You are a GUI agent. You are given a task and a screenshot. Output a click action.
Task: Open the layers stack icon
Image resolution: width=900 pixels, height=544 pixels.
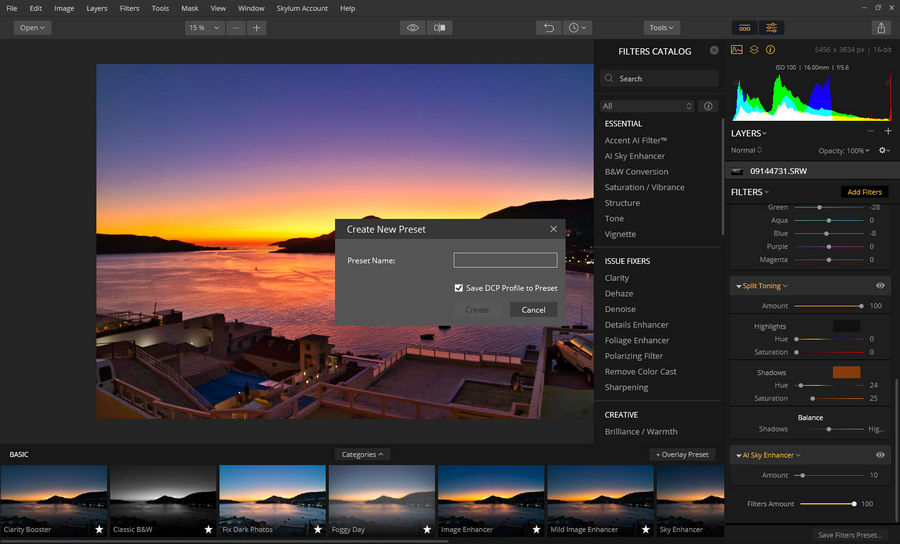[x=754, y=50]
